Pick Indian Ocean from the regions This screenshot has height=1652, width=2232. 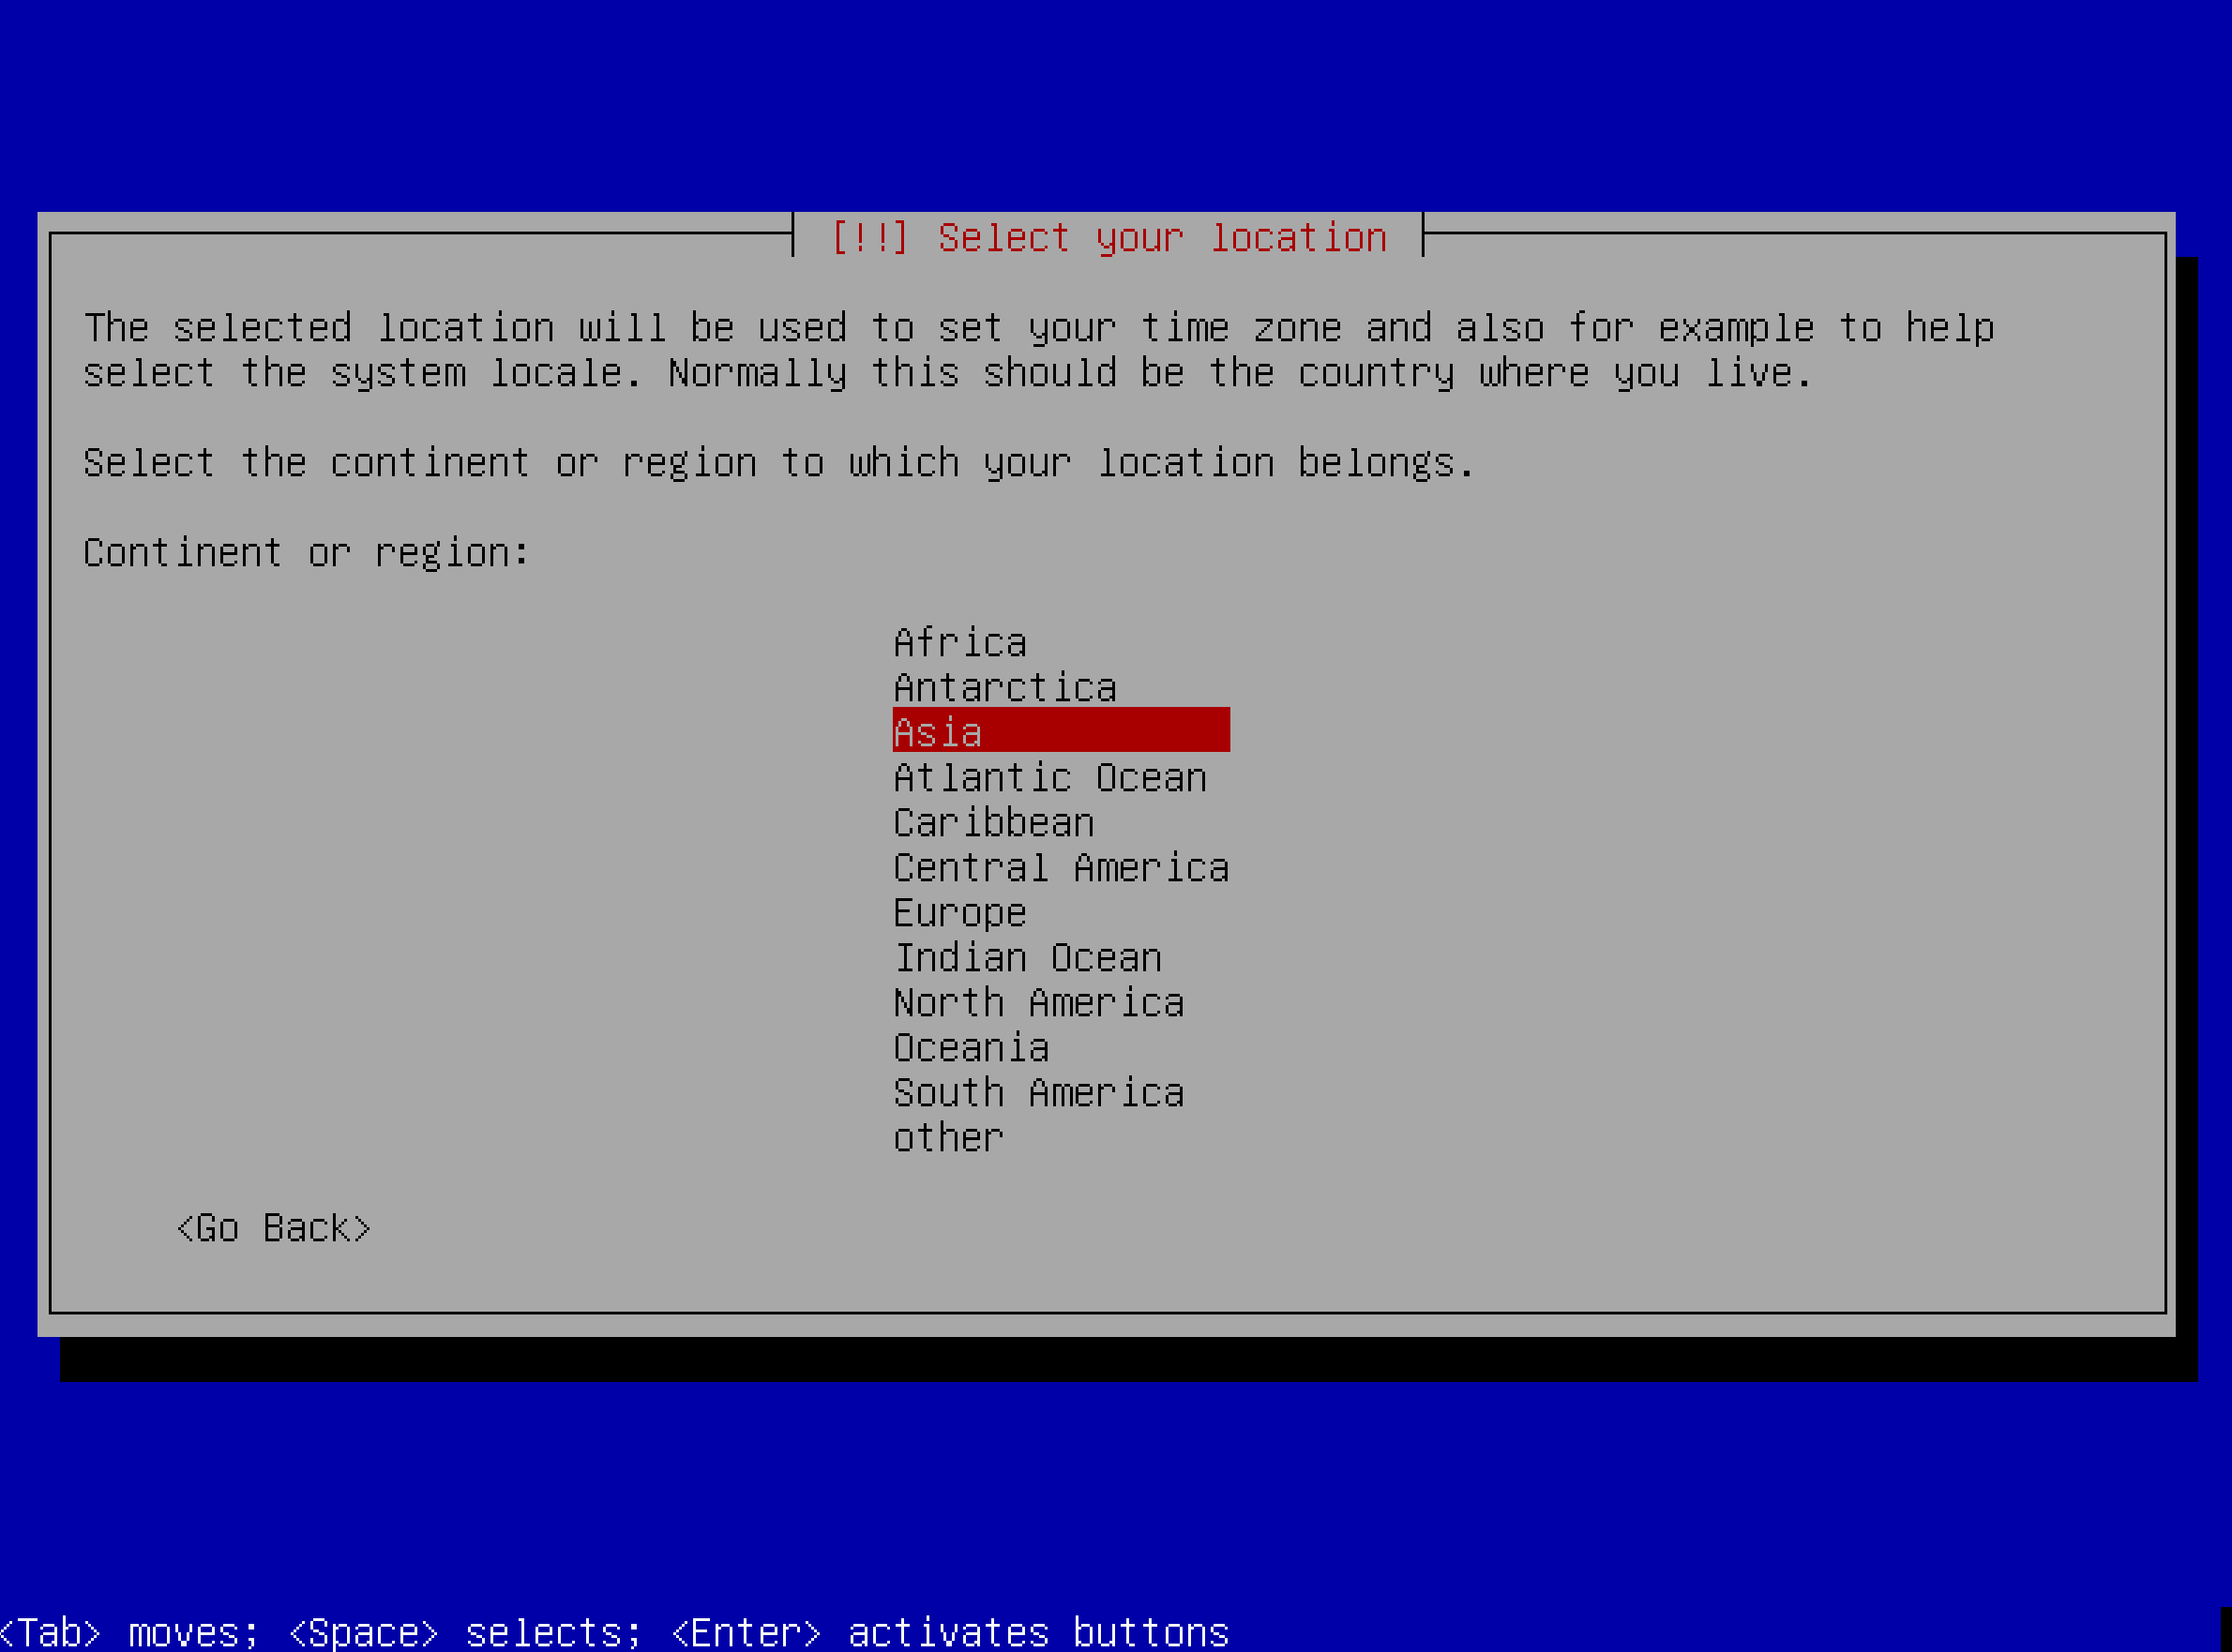coord(1027,957)
